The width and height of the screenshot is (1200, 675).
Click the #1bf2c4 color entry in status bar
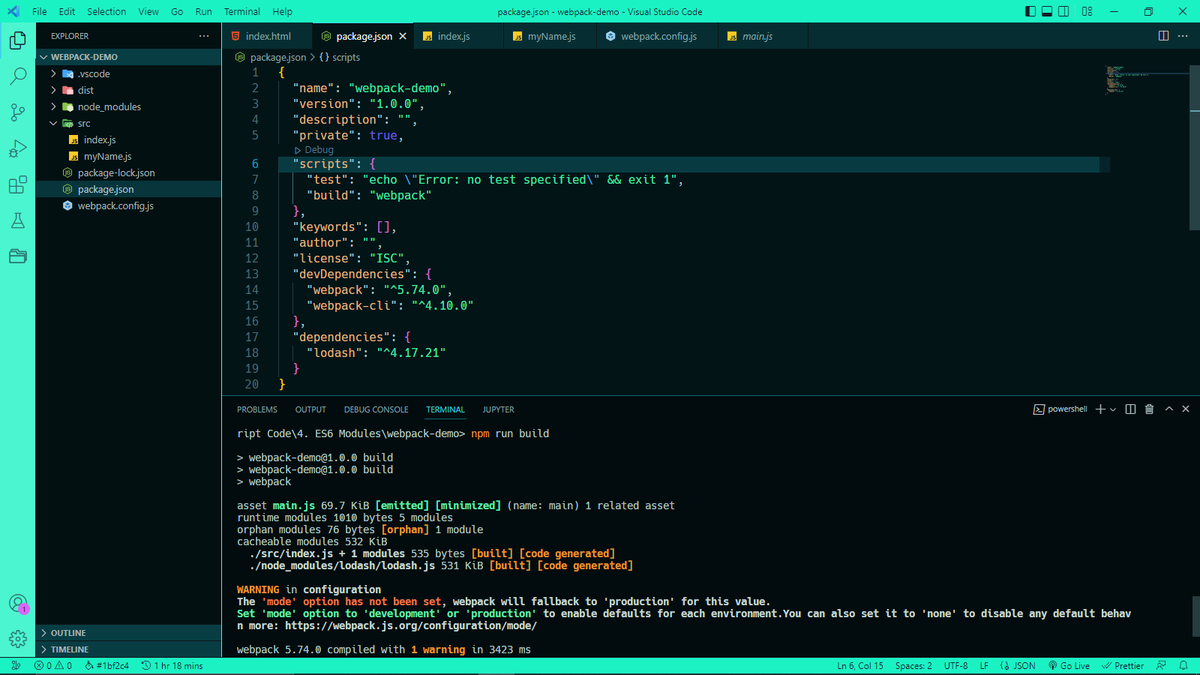[107, 666]
